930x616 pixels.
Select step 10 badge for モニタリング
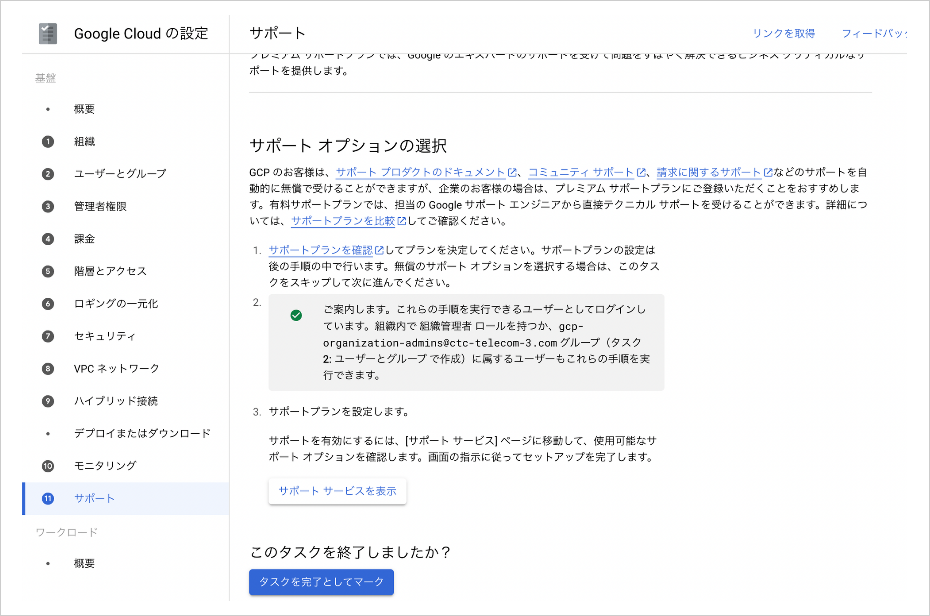click(x=48, y=466)
